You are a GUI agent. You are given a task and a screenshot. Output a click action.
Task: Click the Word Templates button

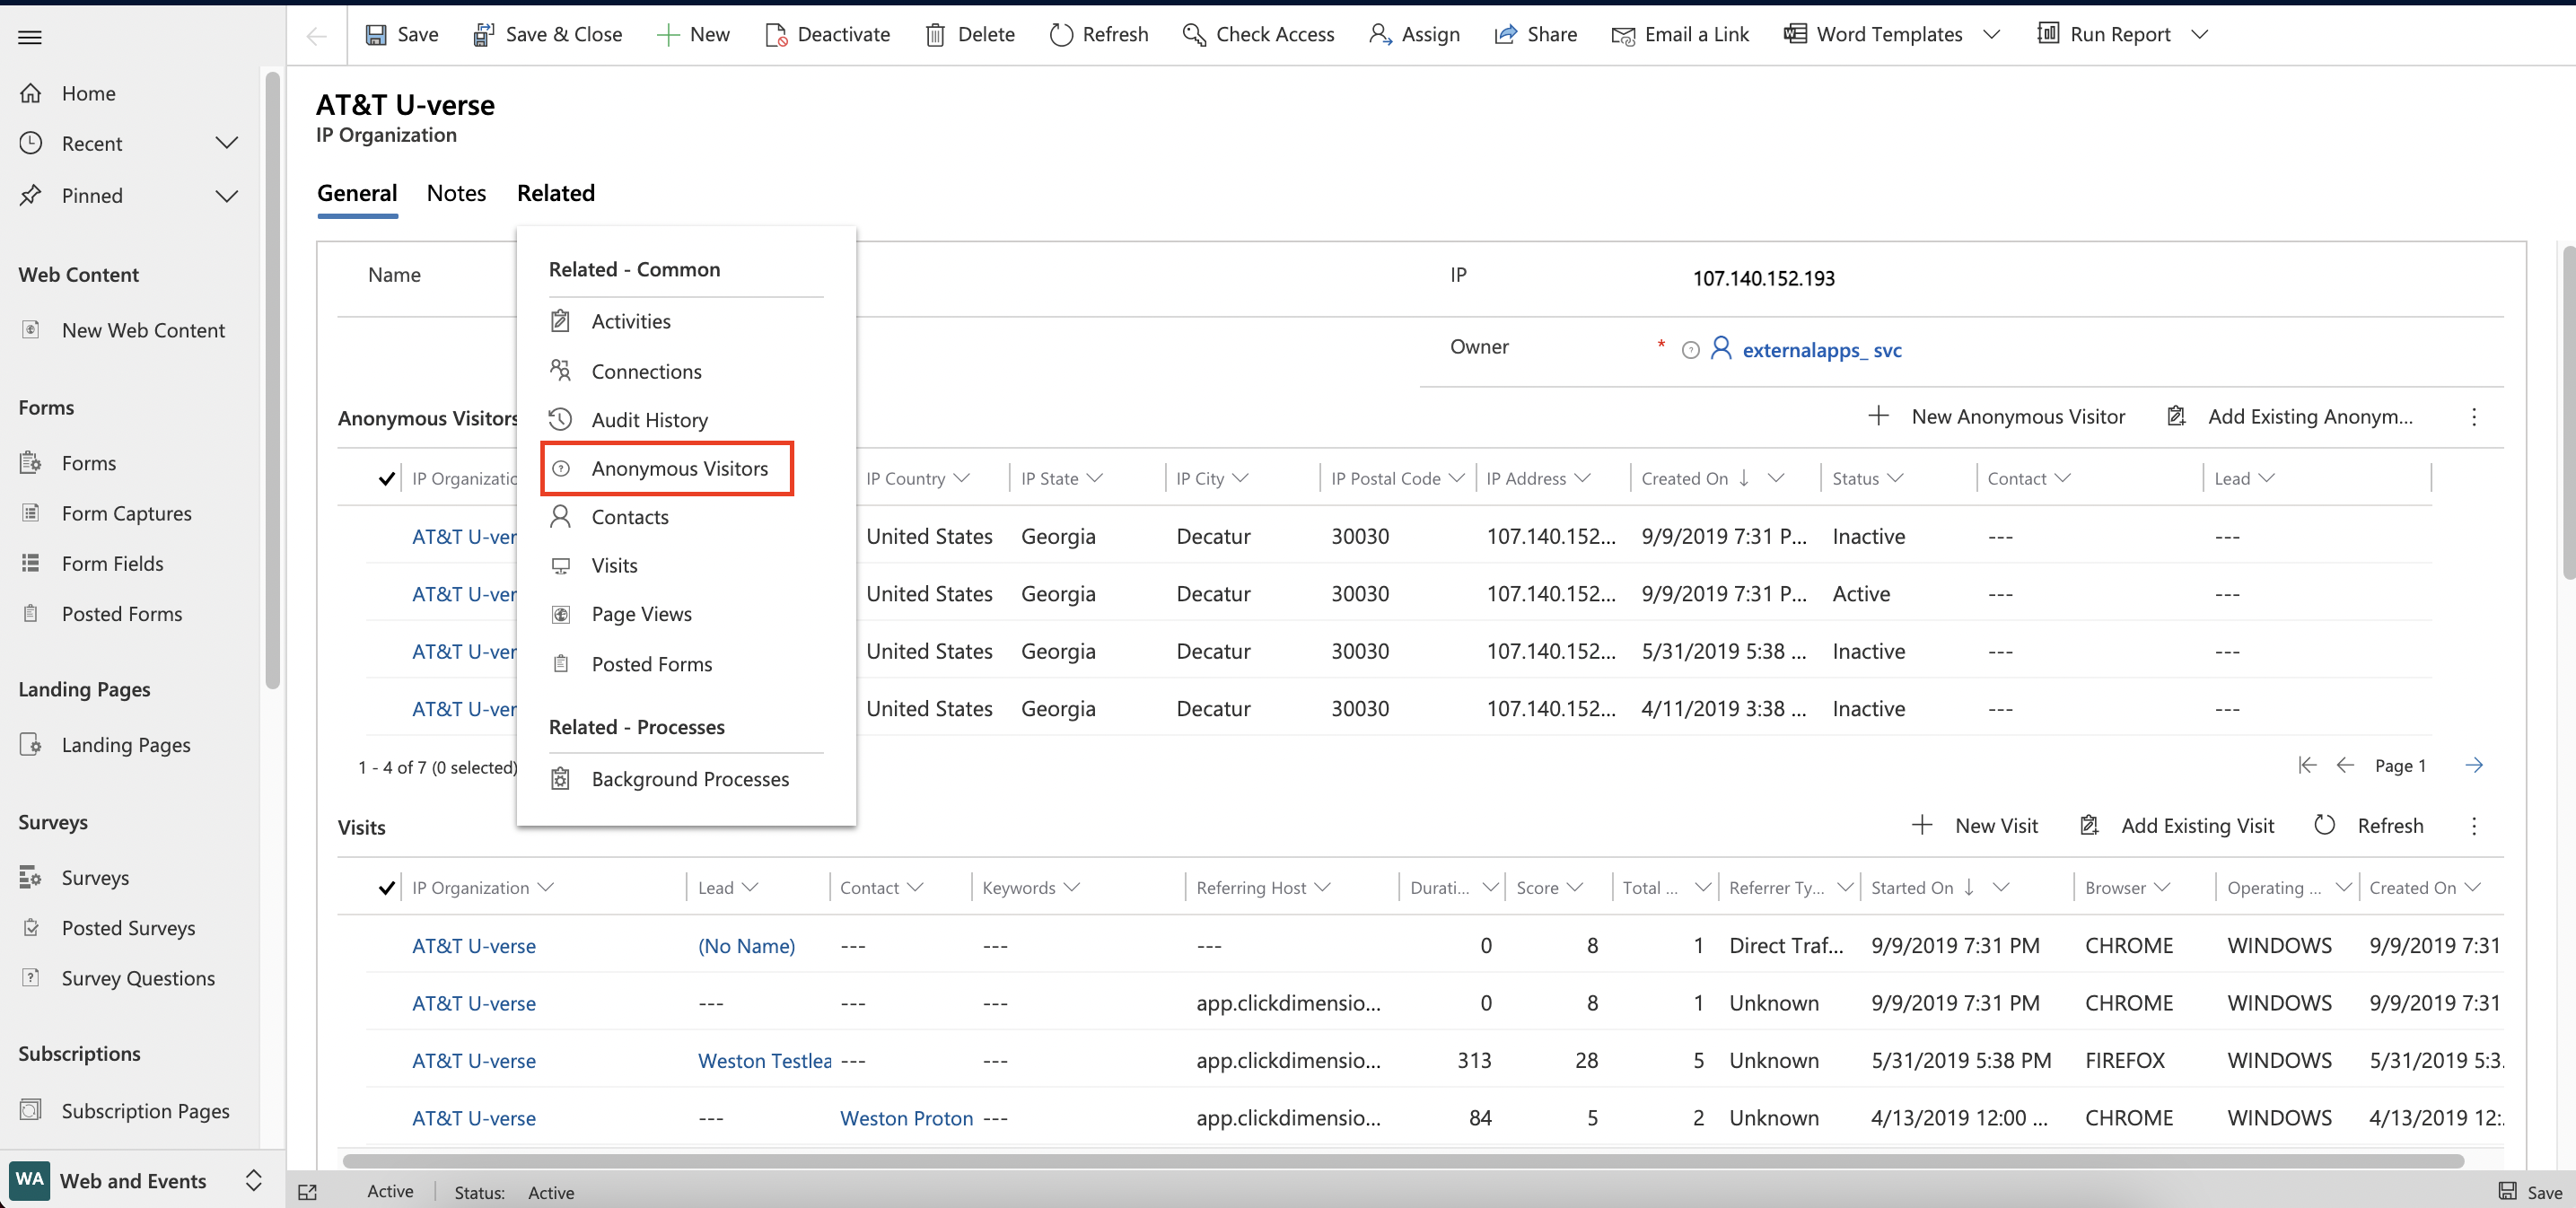(1873, 34)
